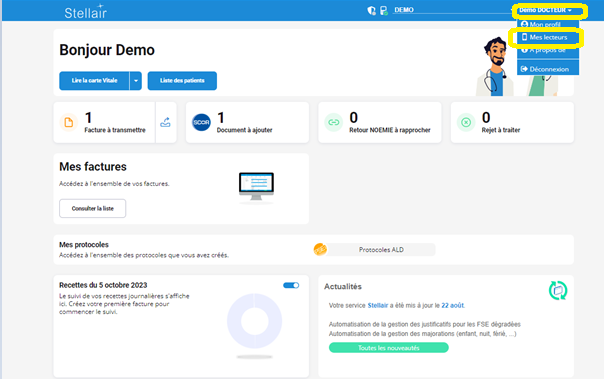This screenshot has height=379, width=604.
Task: Expand the Lire la carte Vitale arrow
Action: tap(136, 81)
